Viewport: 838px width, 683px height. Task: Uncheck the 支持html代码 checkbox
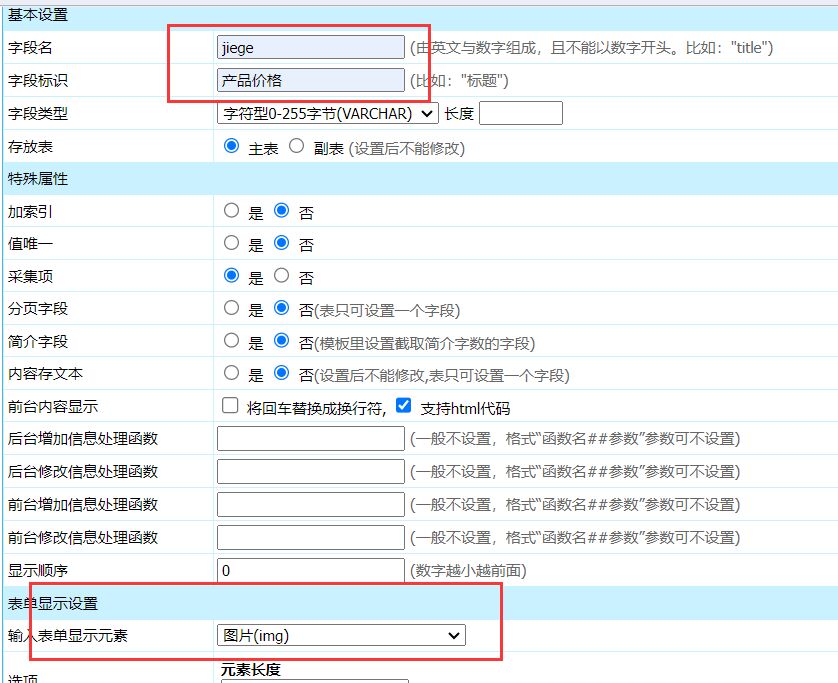coord(404,406)
